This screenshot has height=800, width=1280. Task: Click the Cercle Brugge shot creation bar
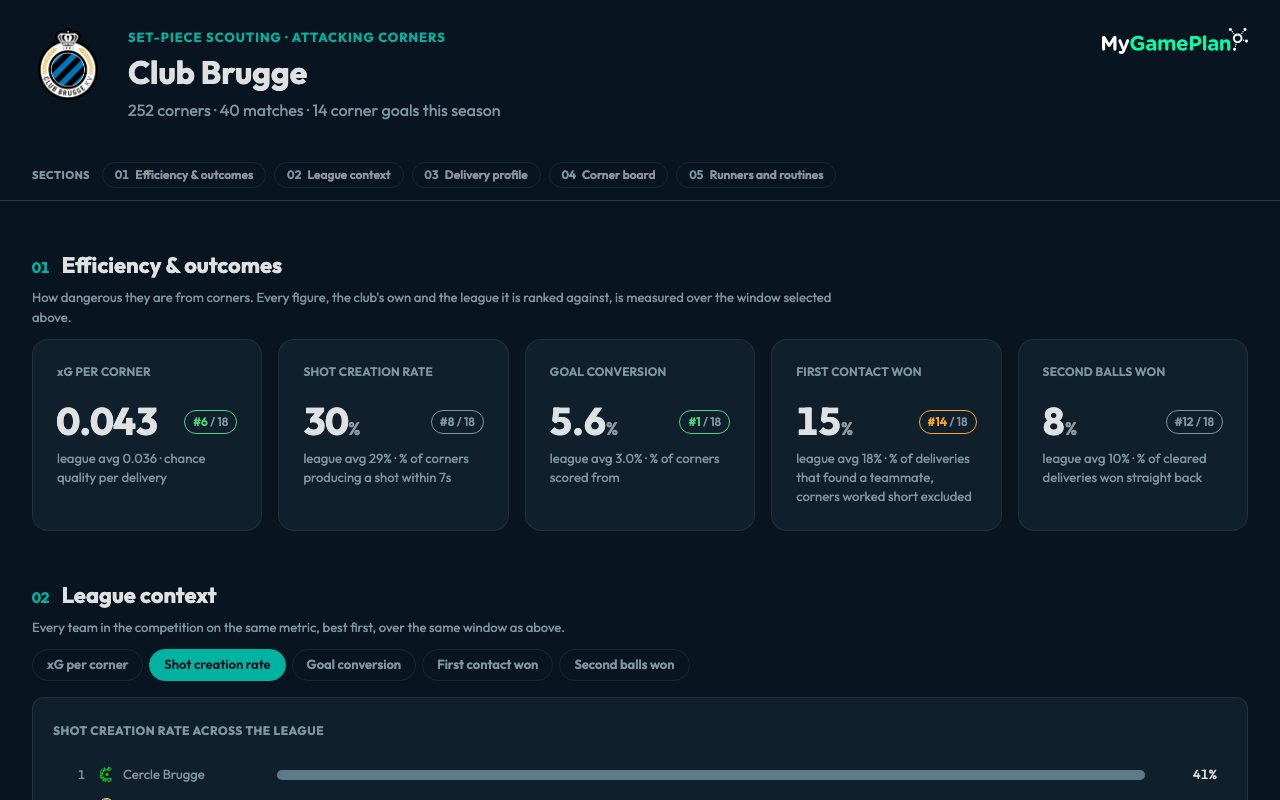(x=711, y=775)
